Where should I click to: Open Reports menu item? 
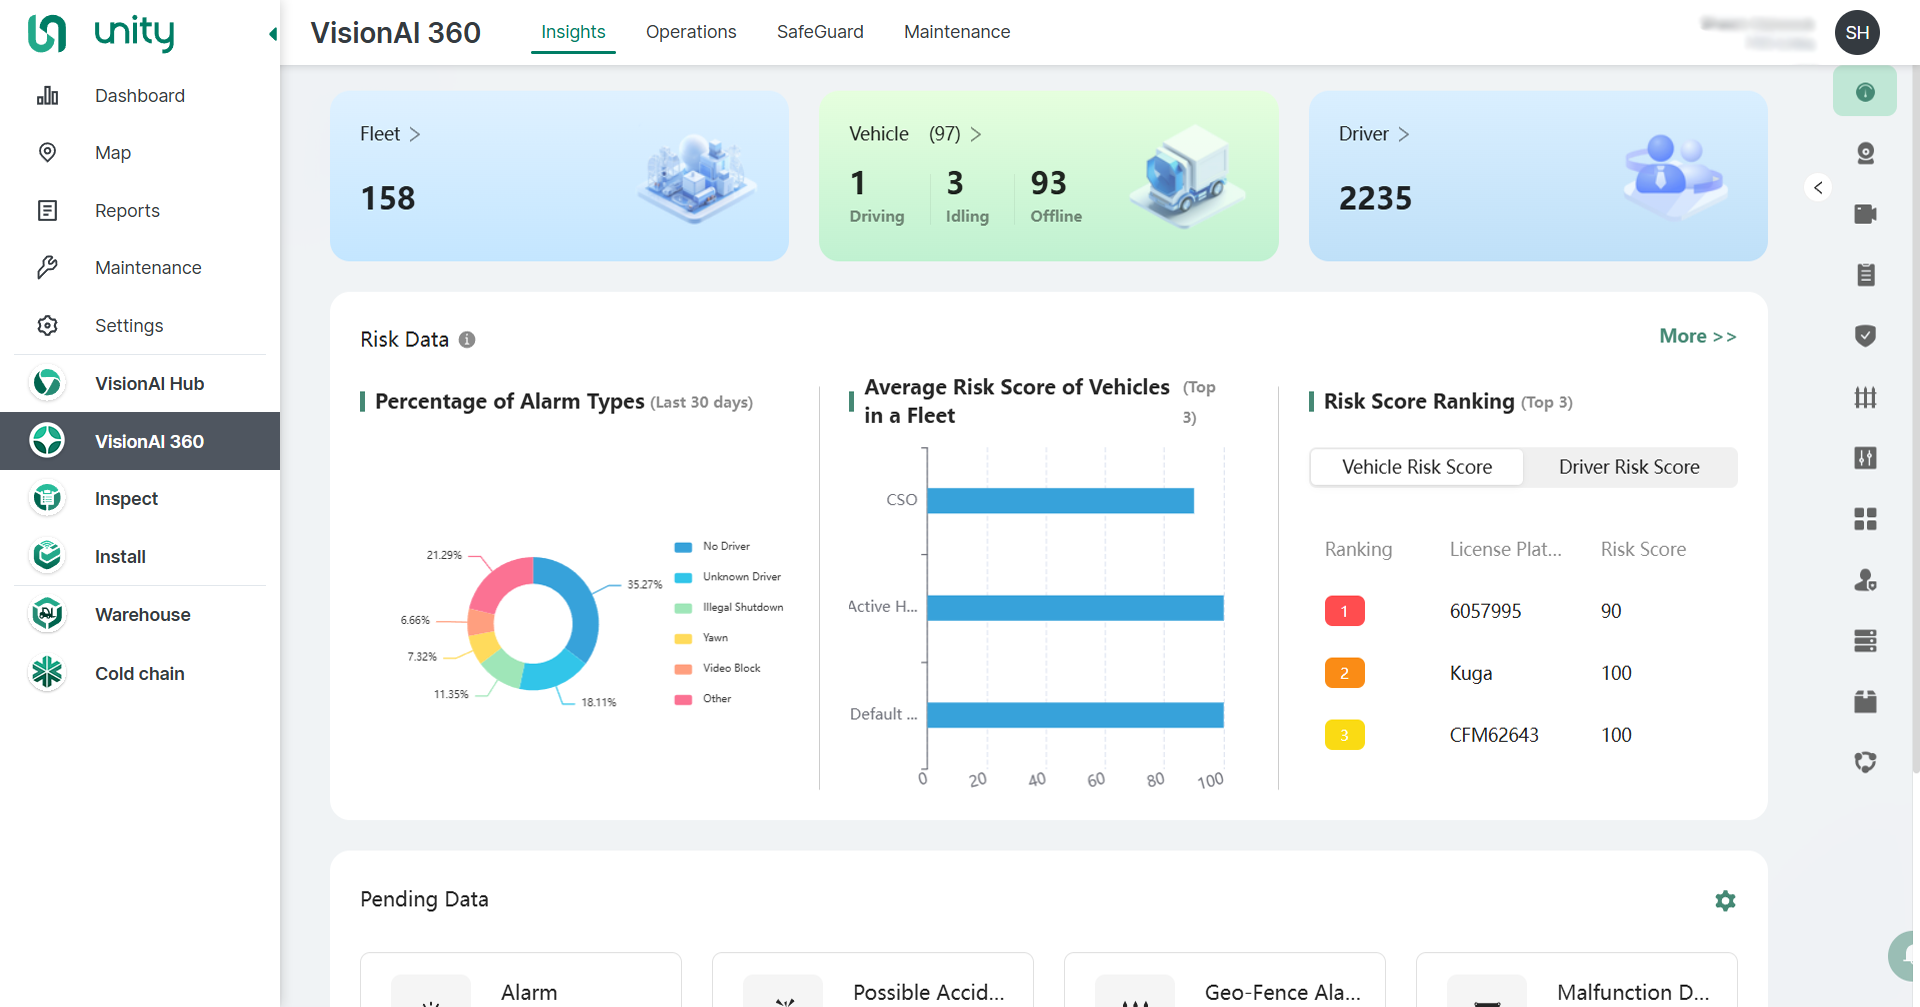pyautogui.click(x=140, y=210)
